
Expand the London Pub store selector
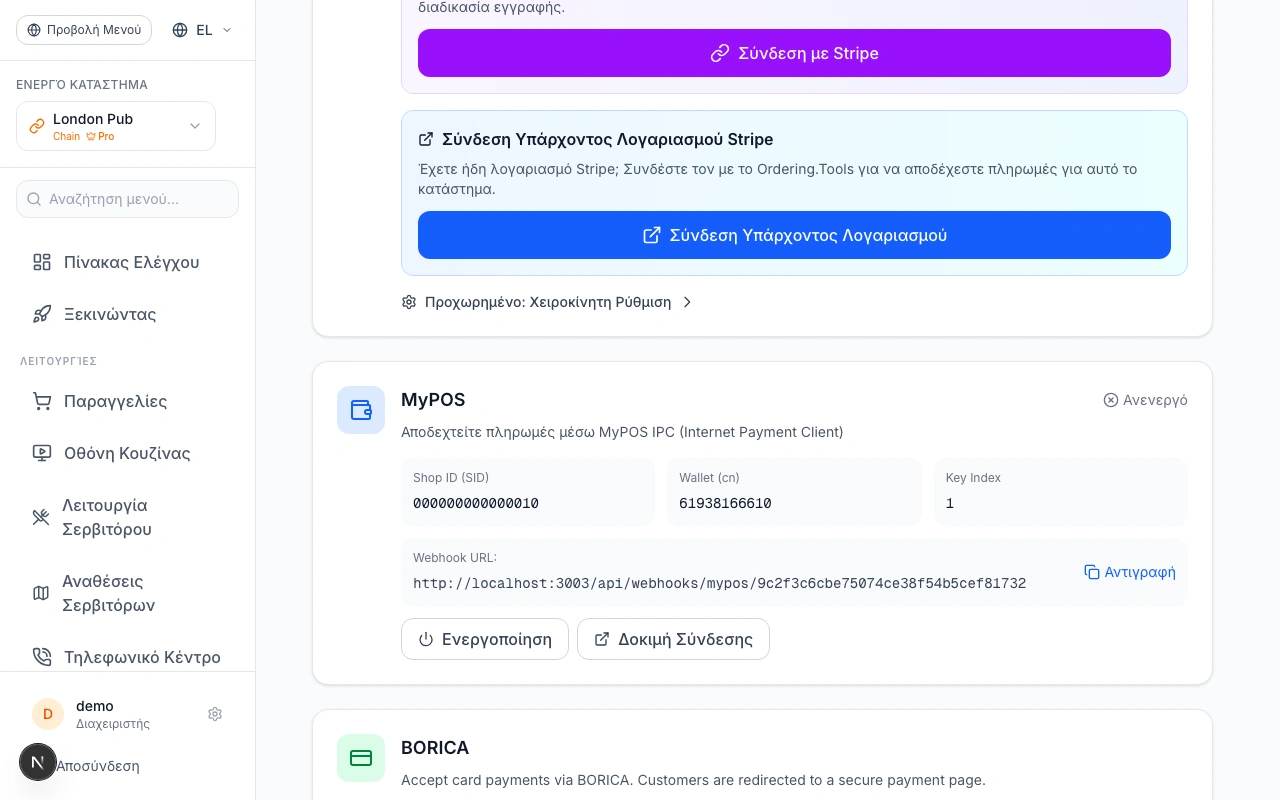[116, 126]
